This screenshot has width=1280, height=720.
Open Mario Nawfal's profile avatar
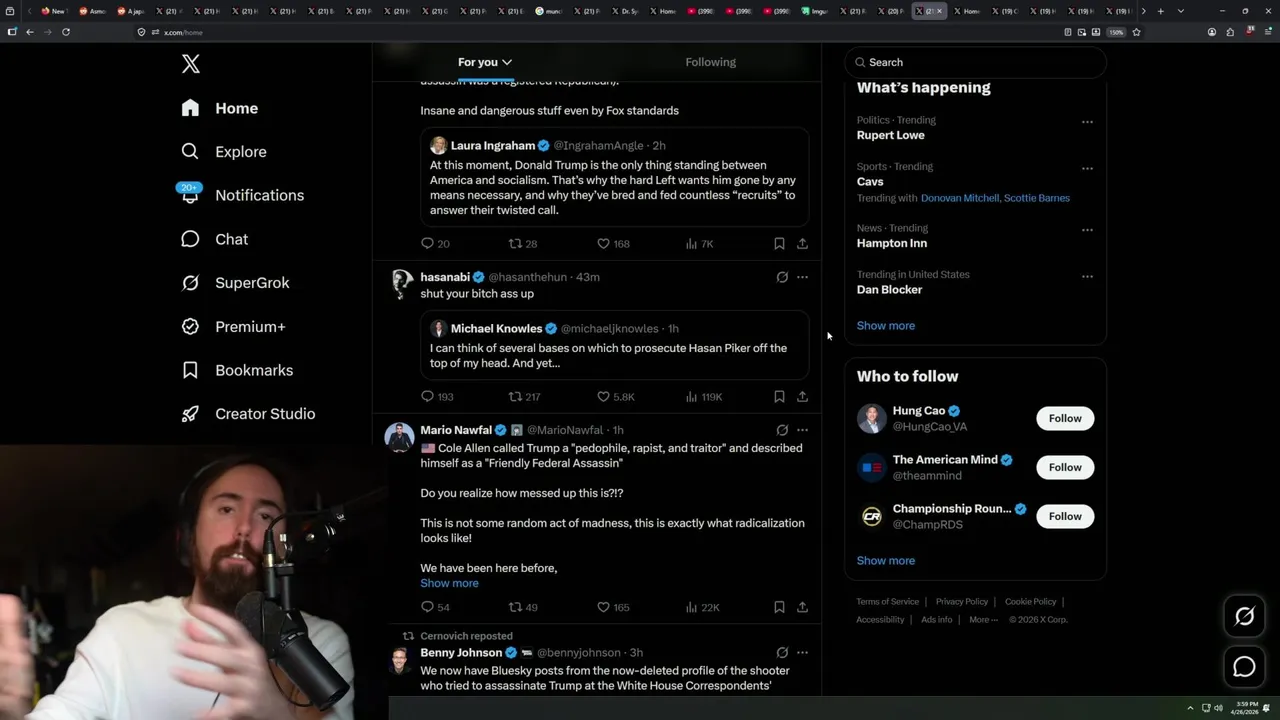tap(400, 437)
